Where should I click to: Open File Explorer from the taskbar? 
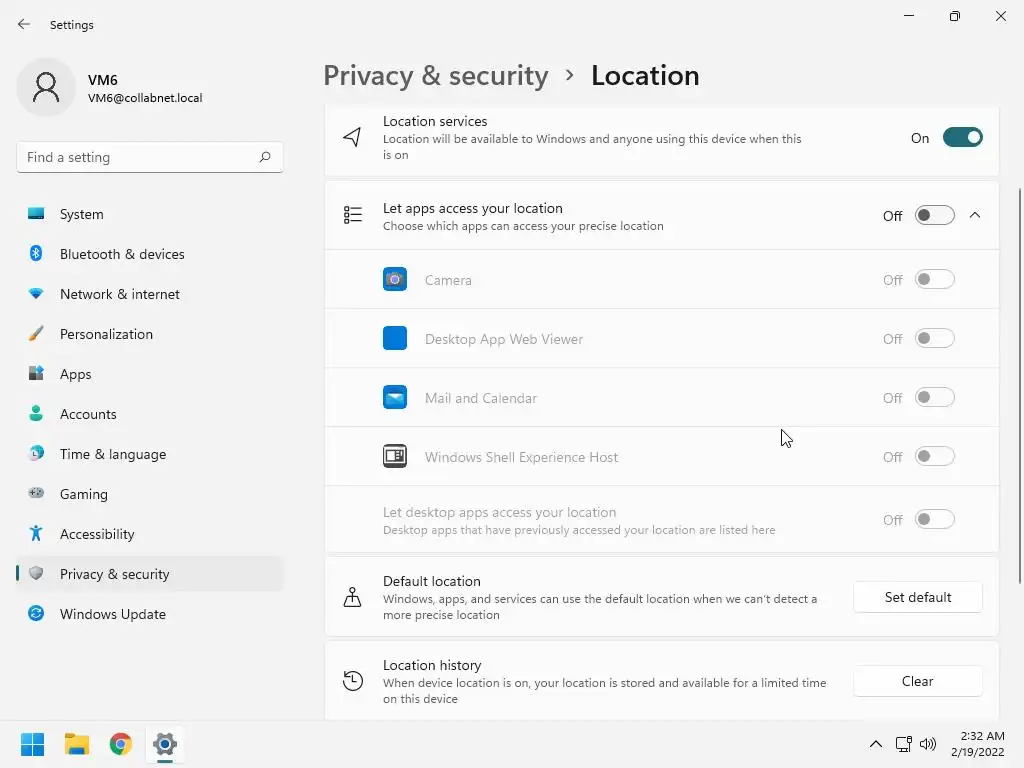(x=77, y=744)
